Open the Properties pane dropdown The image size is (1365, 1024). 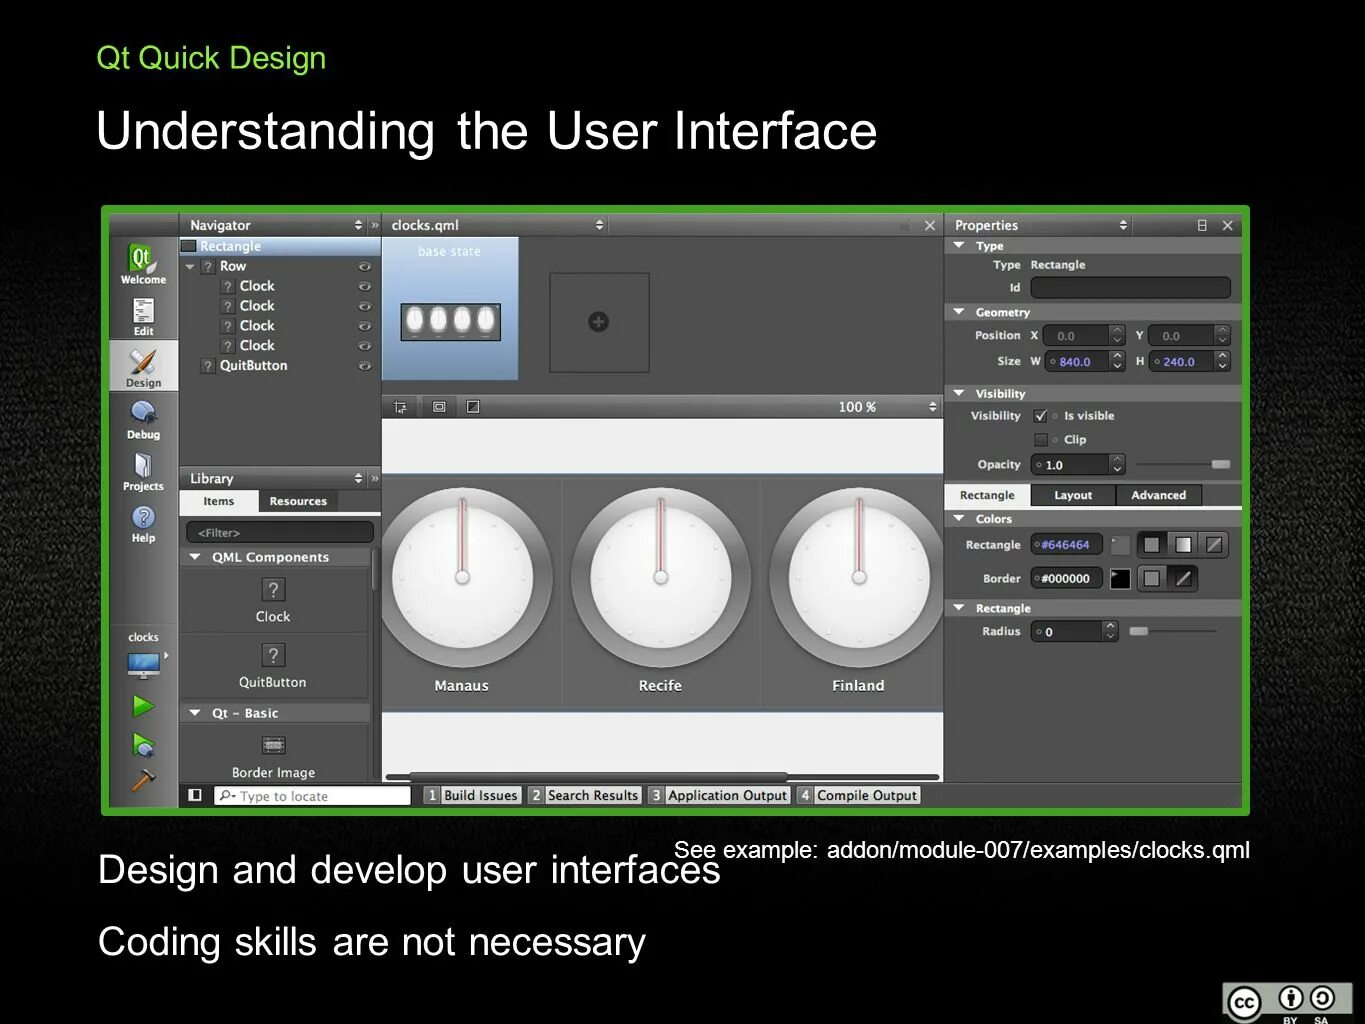pyautogui.click(x=1123, y=225)
